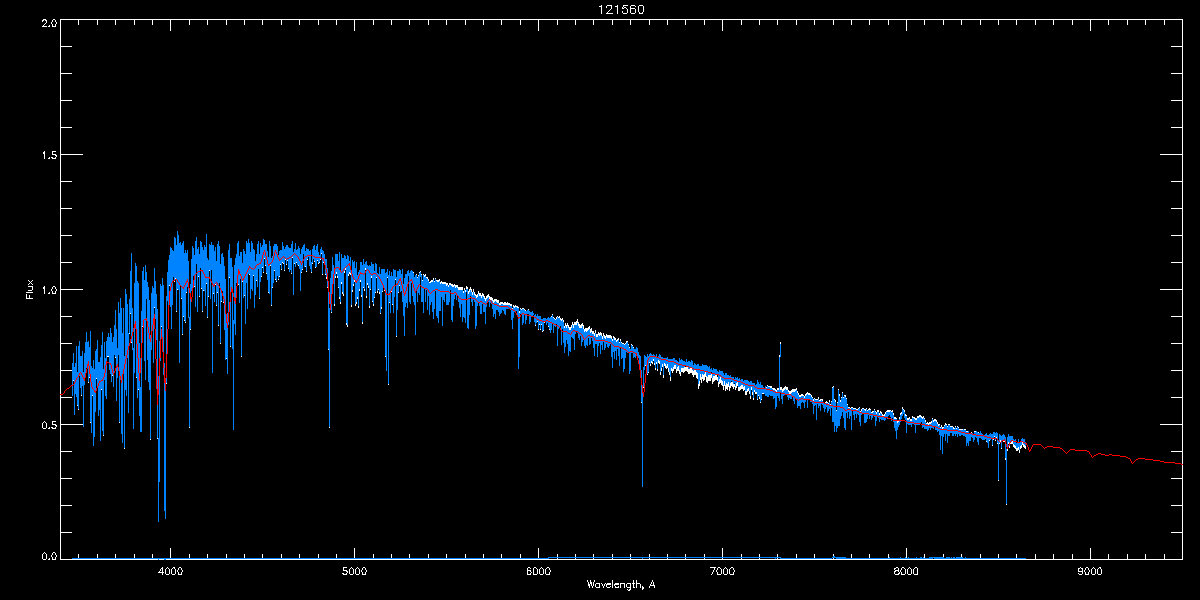Click the Flux y-axis label
Viewport: 1200px width, 600px height.
tap(30, 290)
